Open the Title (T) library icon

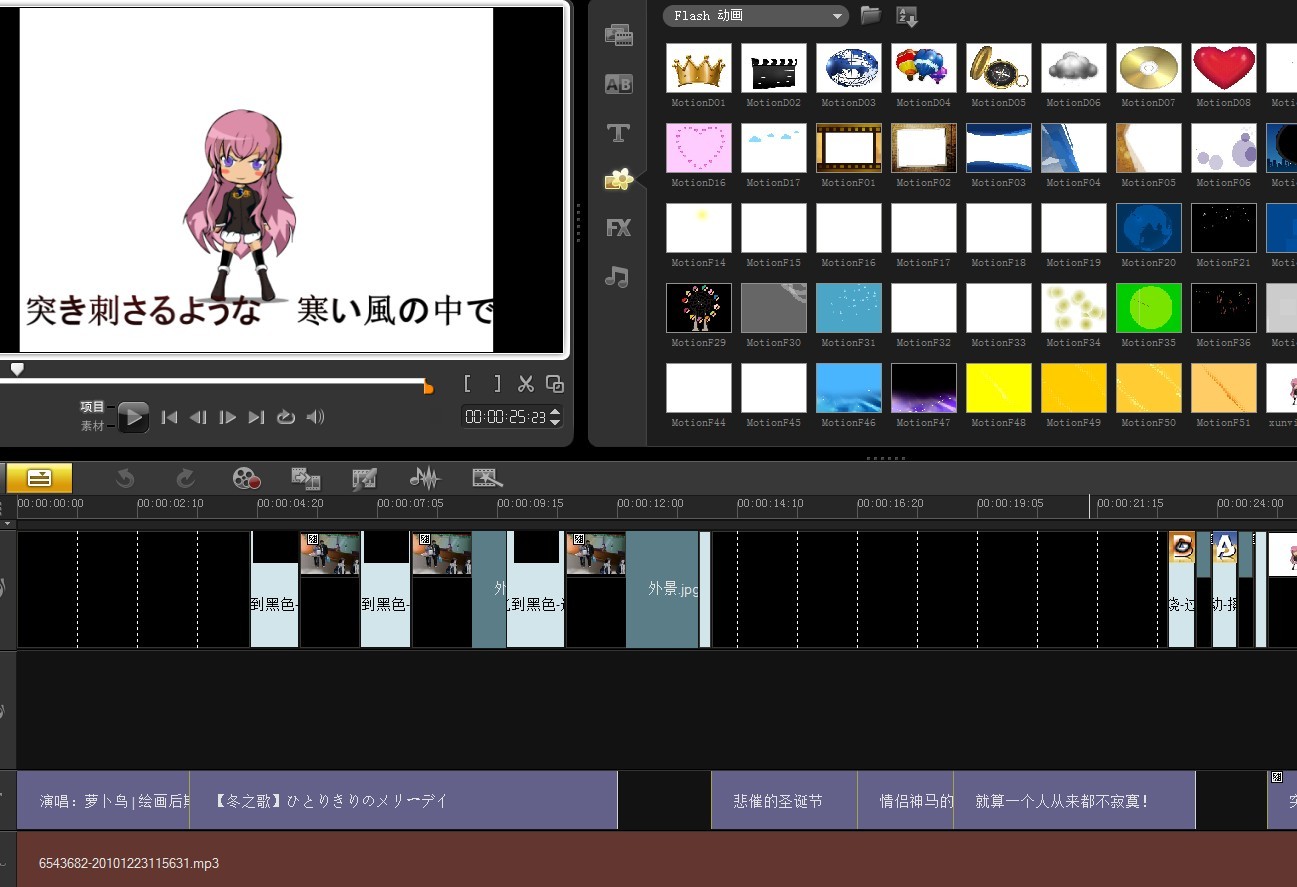[x=619, y=132]
